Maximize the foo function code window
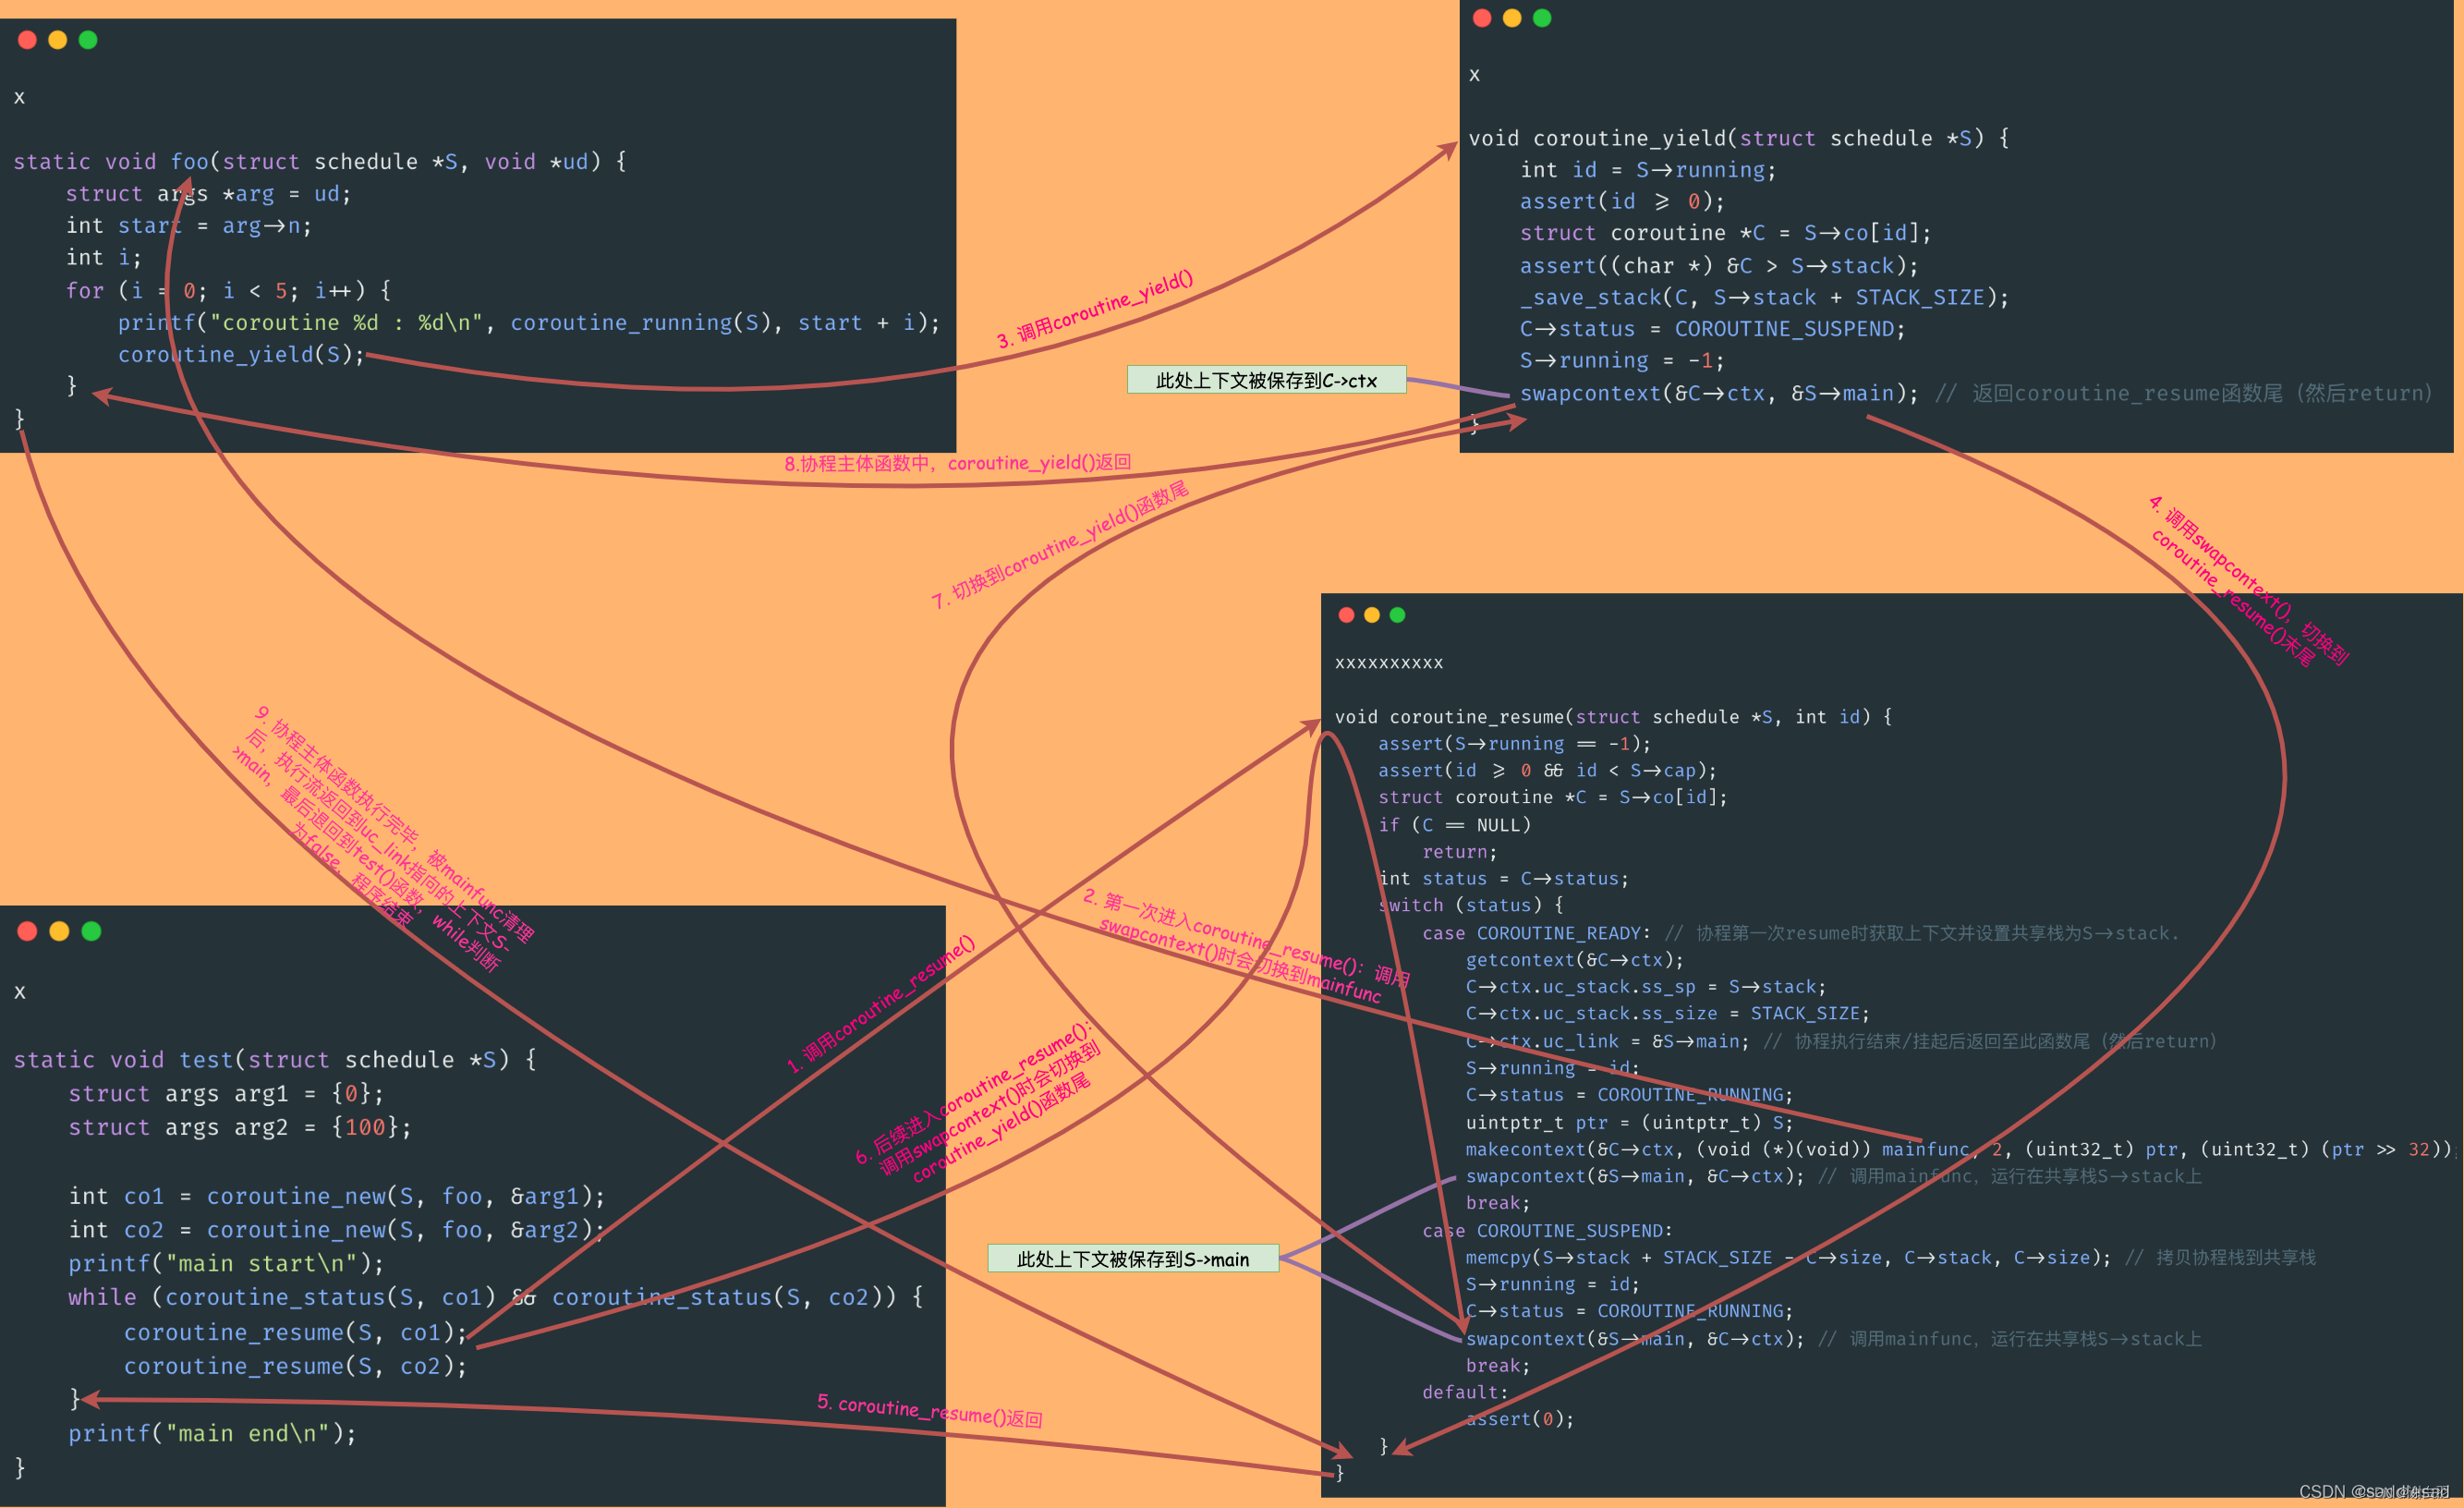This screenshot has height=1508, width=2464. tap(88, 40)
